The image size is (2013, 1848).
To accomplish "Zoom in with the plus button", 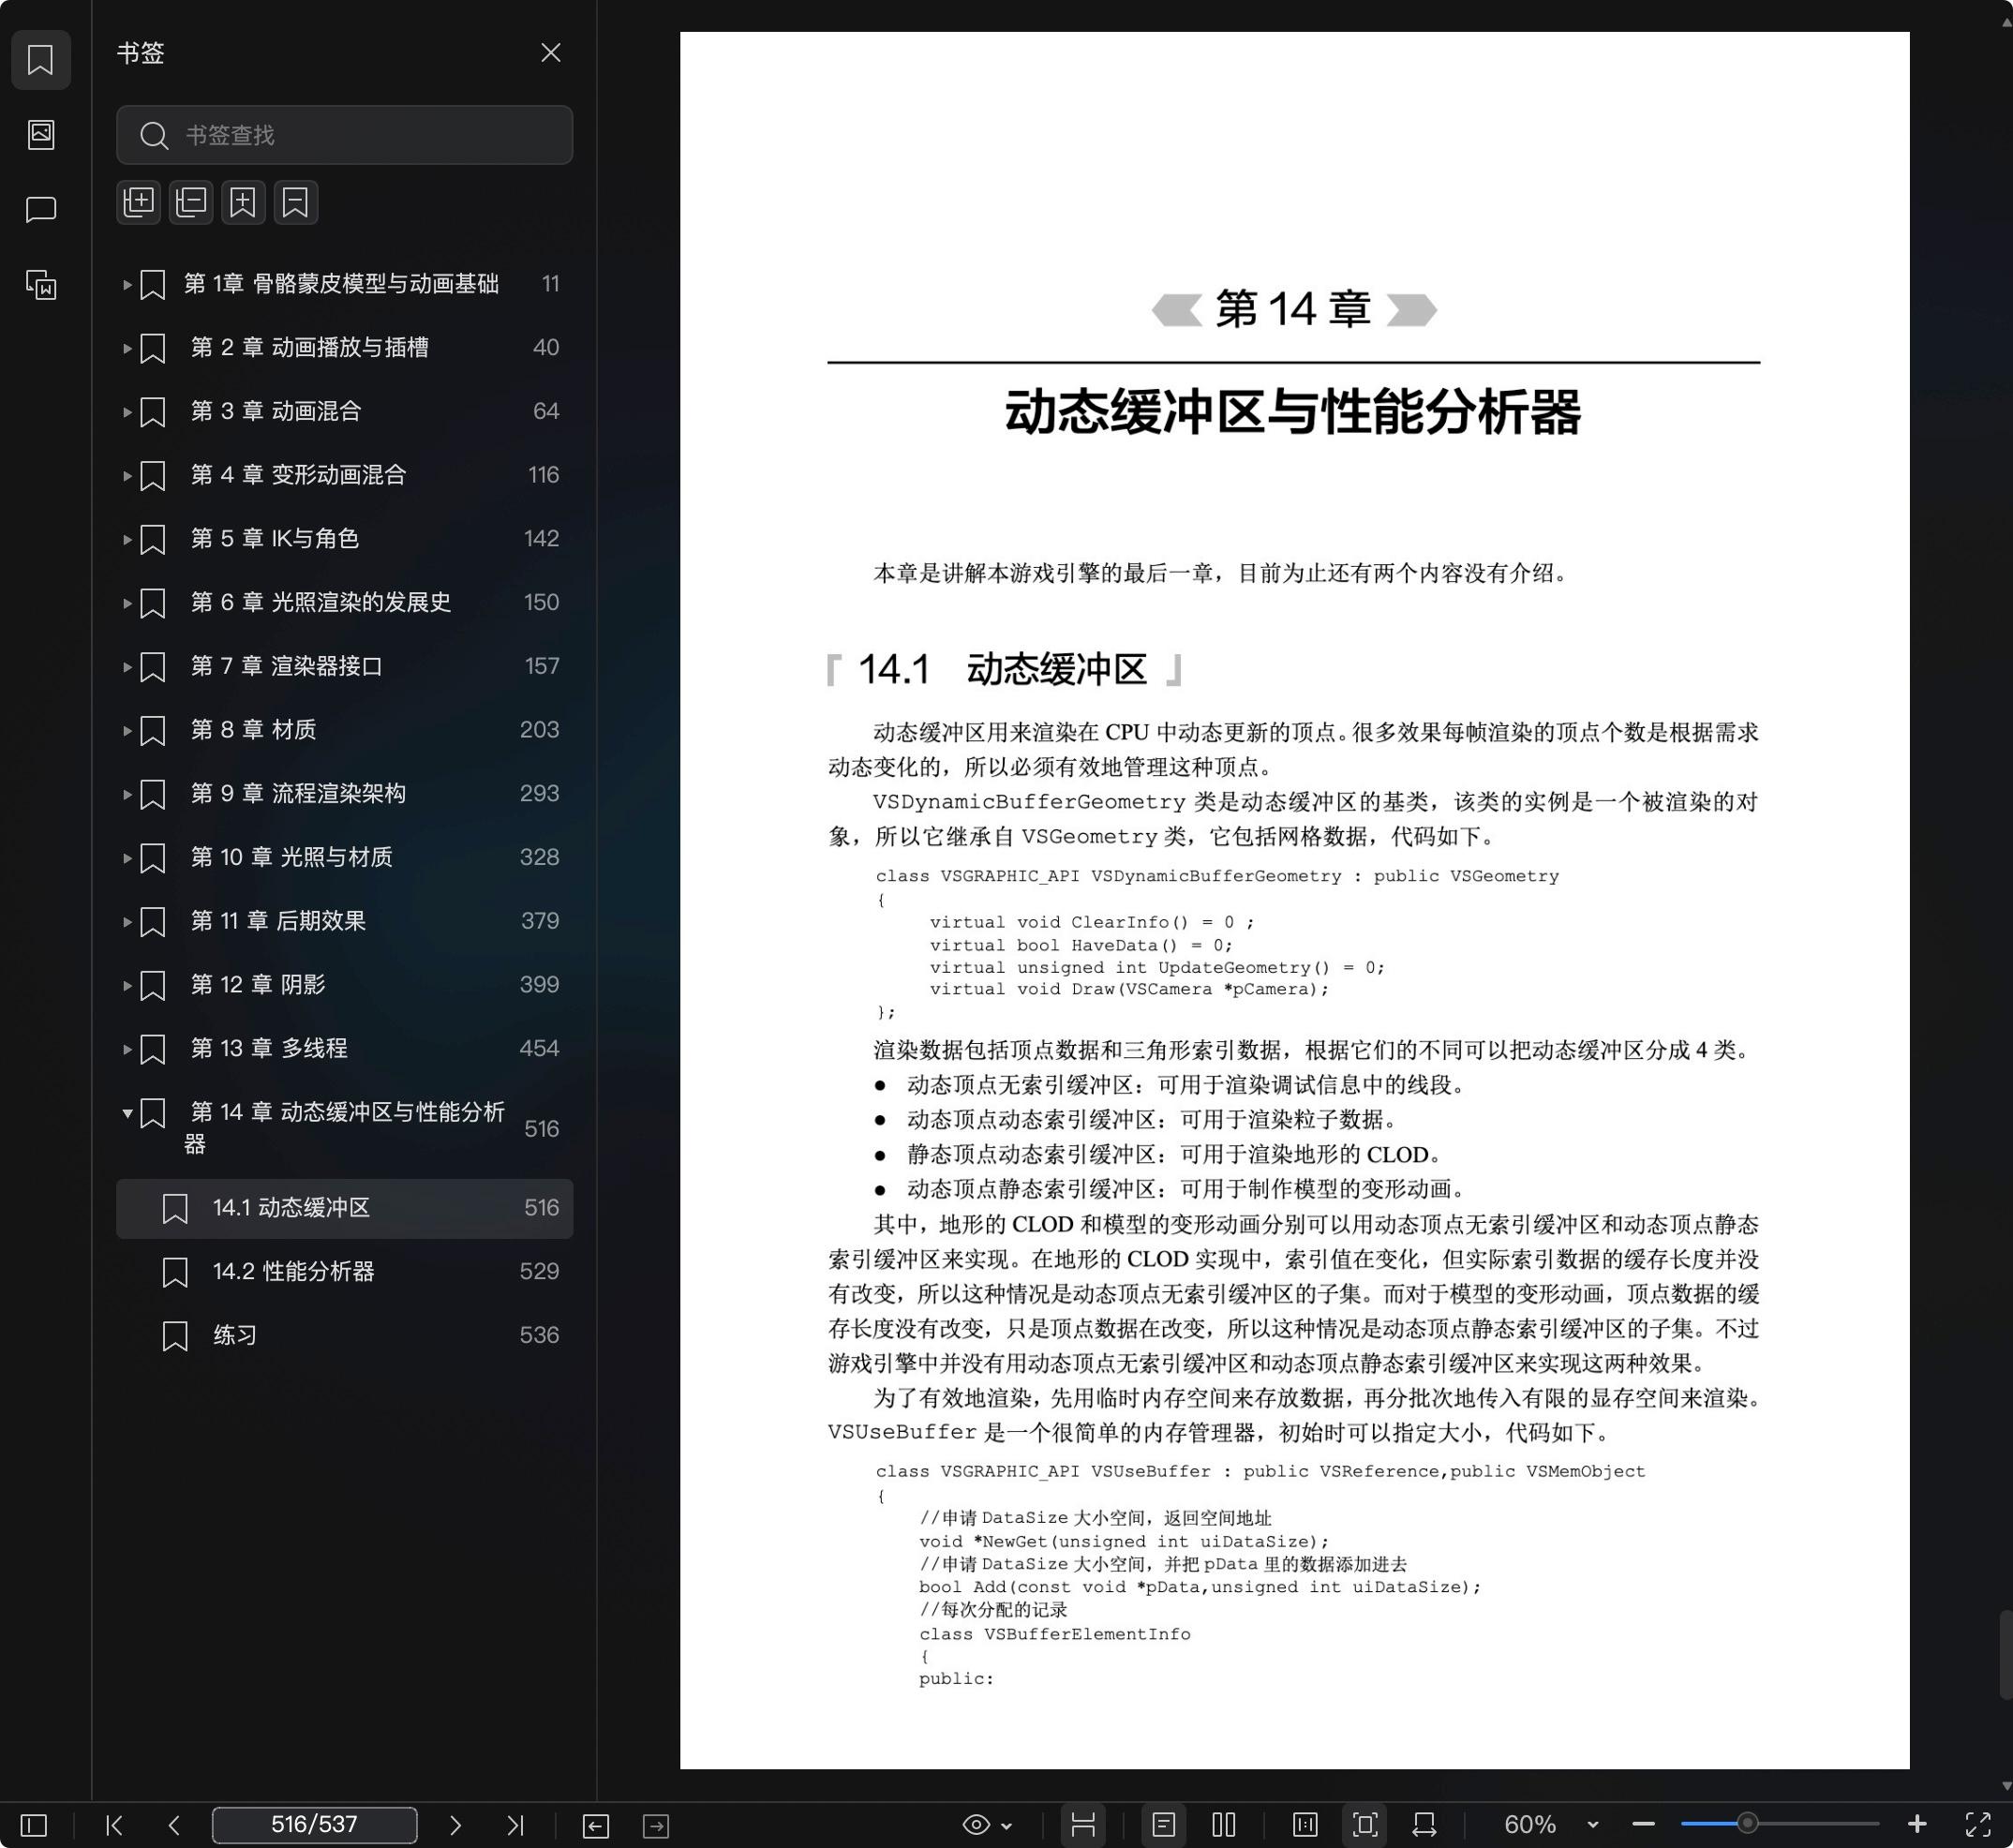I will coord(1917,1825).
